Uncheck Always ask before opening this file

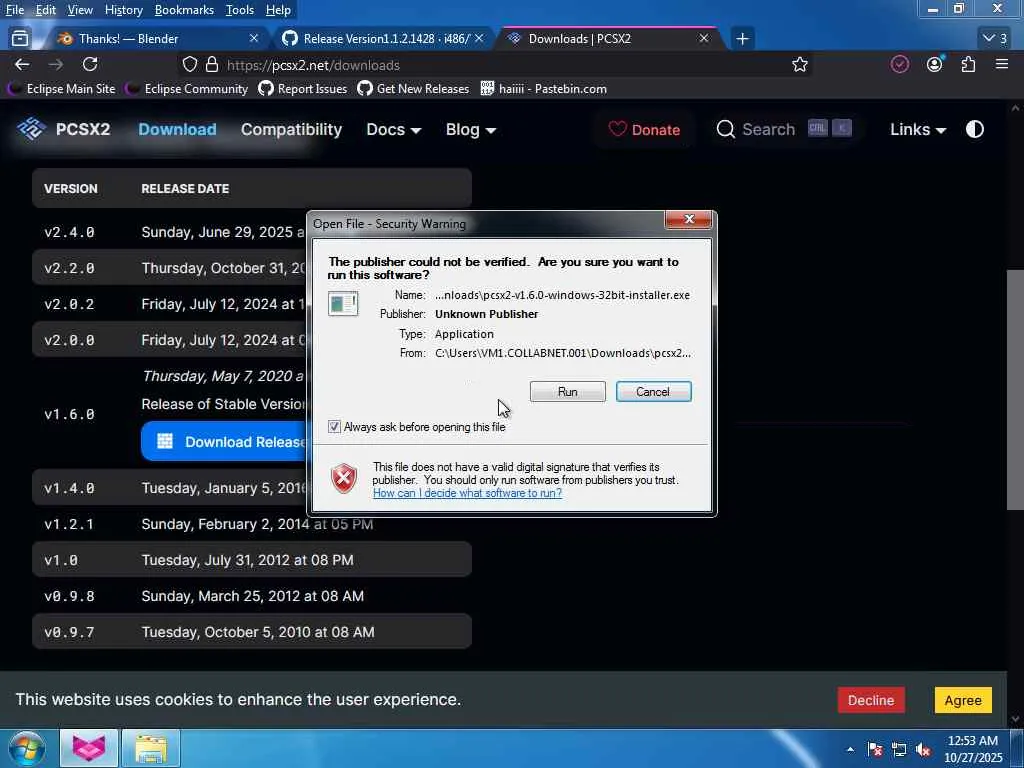pyautogui.click(x=334, y=426)
